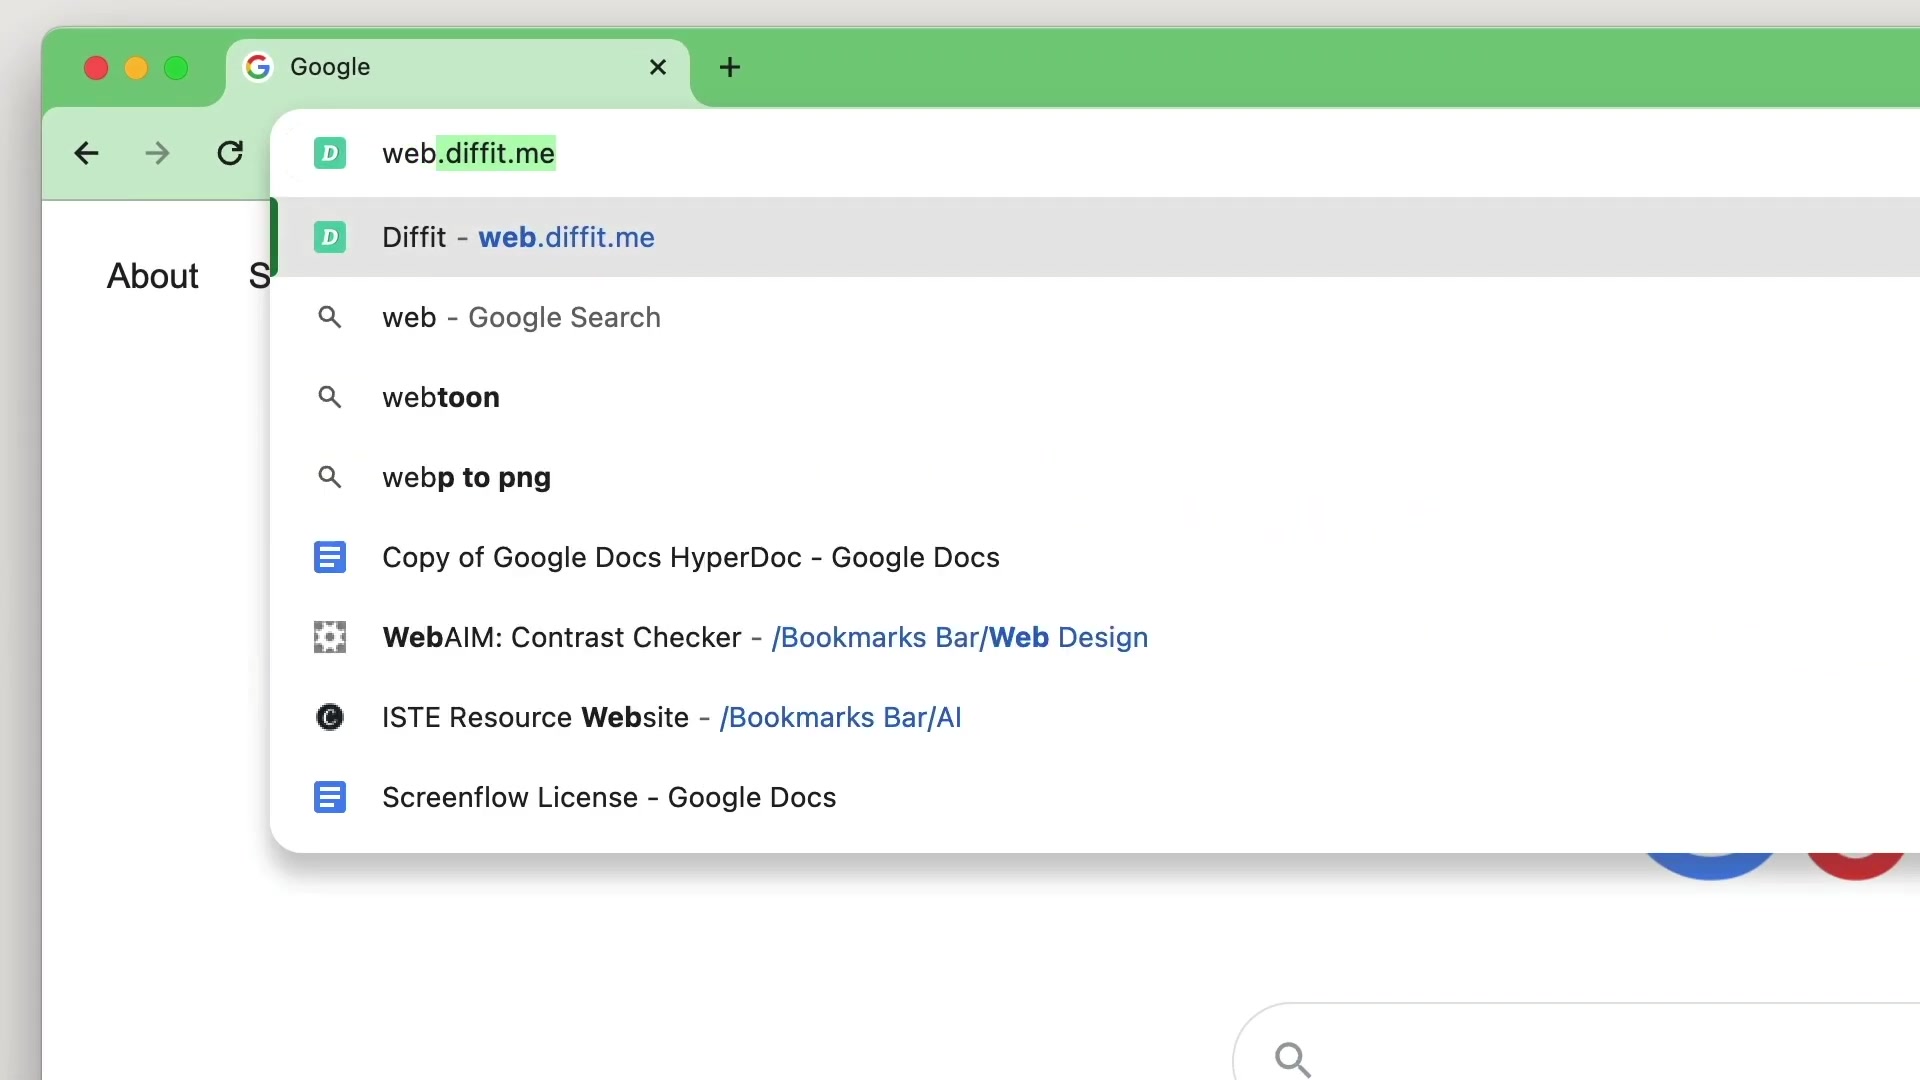
Task: Click the Docs icon beside Copy of Google Docs HyperDoc
Action: point(330,557)
